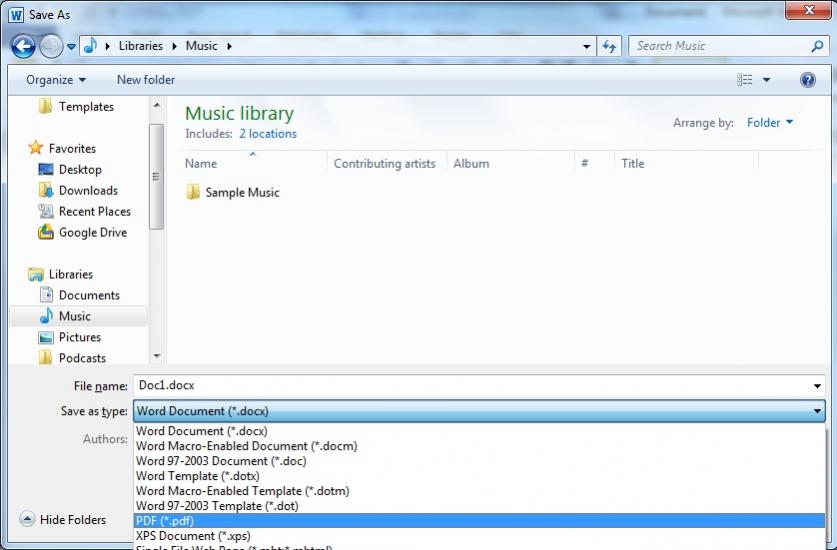Choose Word 97-2003 Template (*.dot)
The image size is (837, 550).
click(479, 506)
